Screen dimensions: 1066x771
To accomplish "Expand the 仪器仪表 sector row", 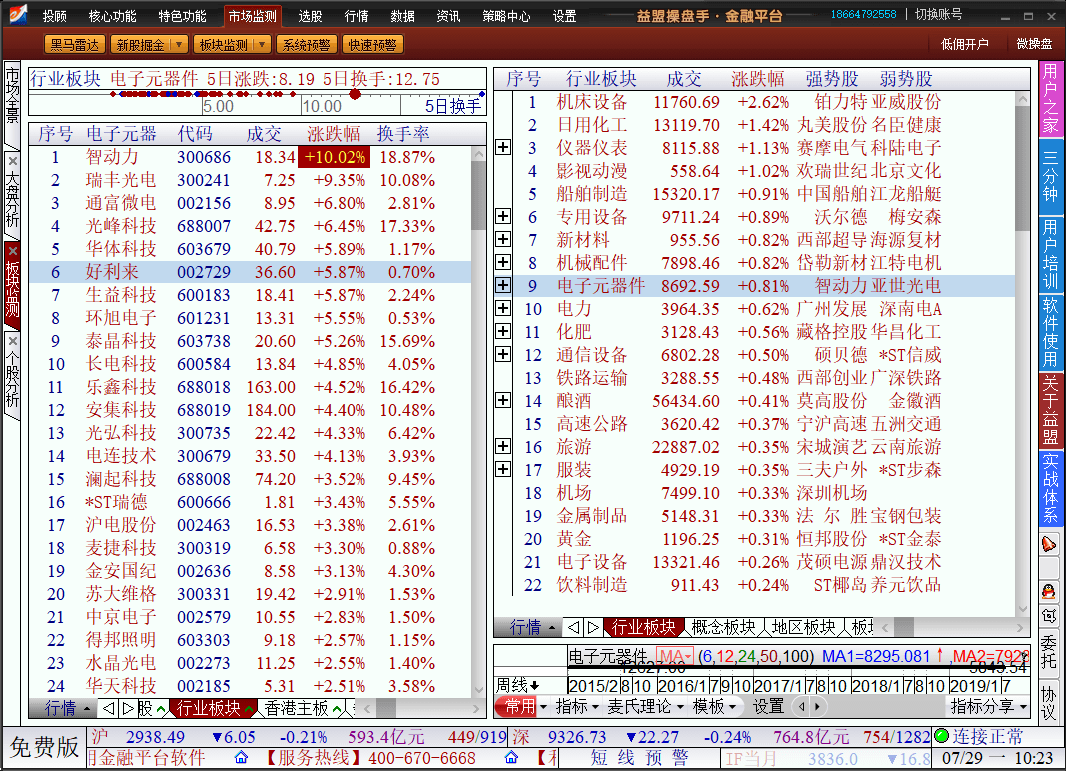I will (x=503, y=148).
